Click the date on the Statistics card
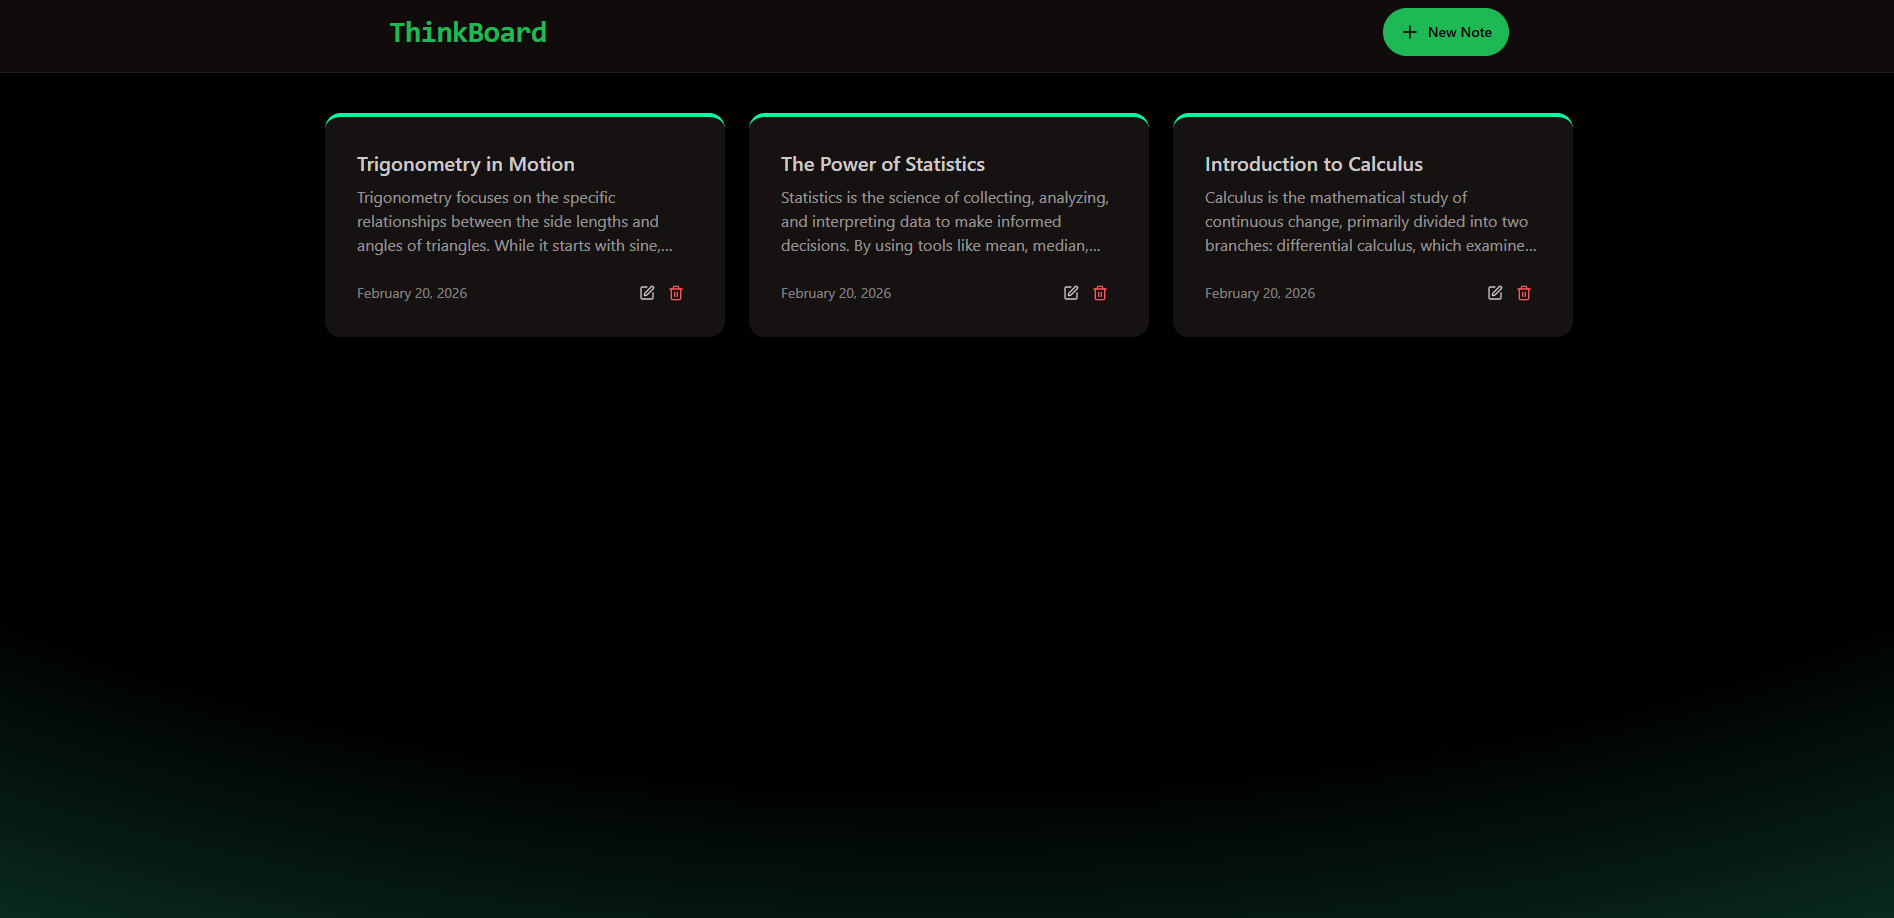 [x=835, y=293]
